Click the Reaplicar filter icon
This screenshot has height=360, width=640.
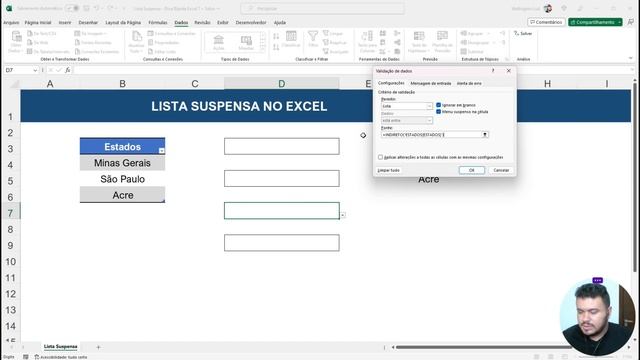pos(326,42)
